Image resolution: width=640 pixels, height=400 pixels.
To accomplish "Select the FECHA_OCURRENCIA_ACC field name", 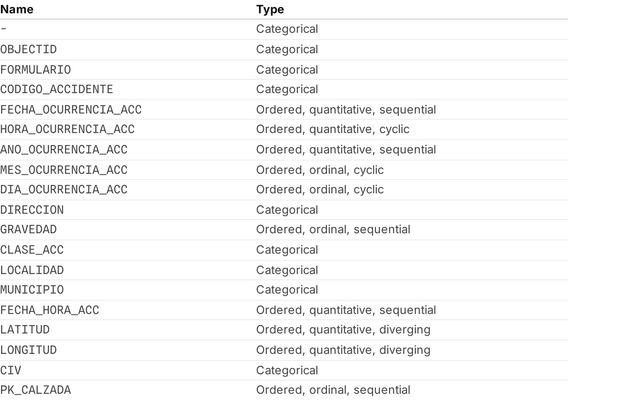I will point(67,110).
